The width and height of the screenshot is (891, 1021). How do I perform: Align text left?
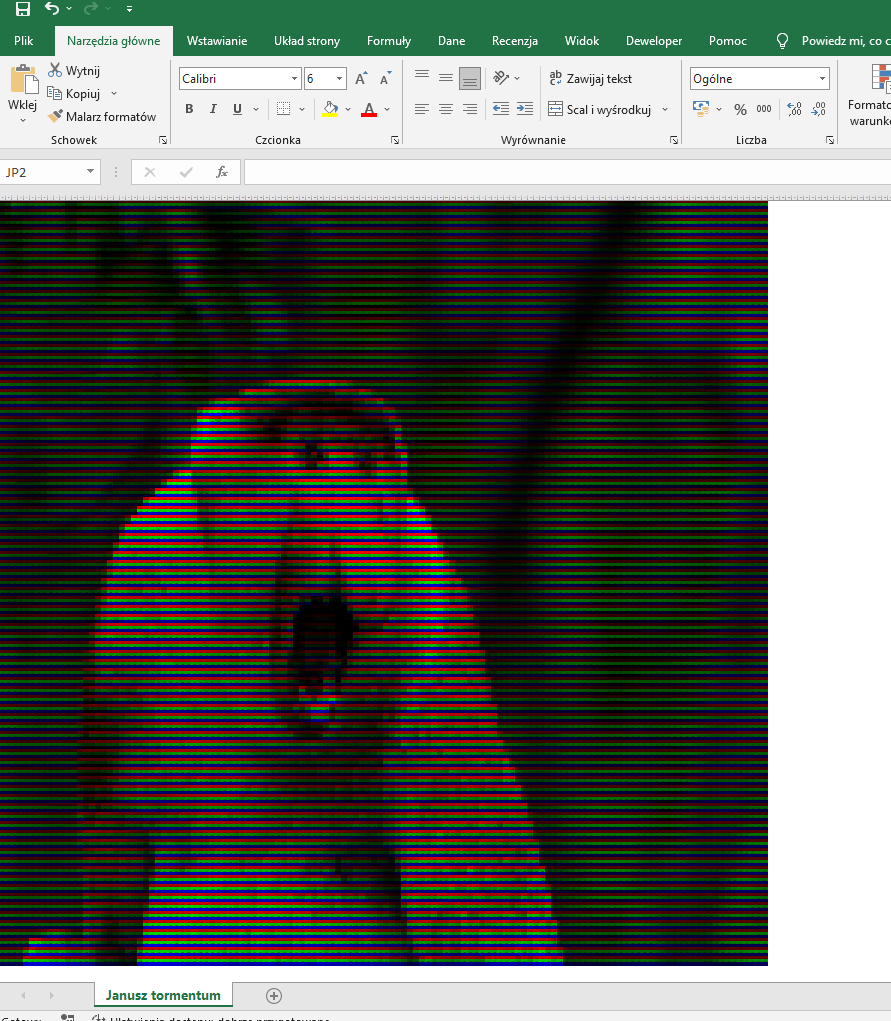(422, 109)
